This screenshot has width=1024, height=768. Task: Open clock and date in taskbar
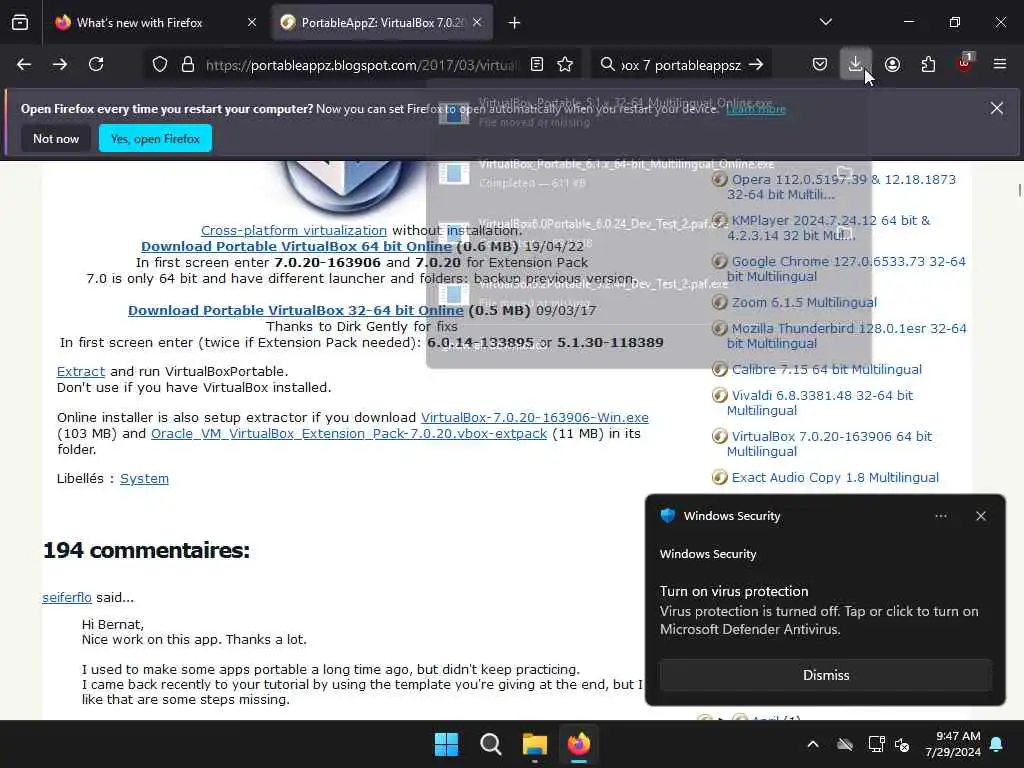point(953,744)
